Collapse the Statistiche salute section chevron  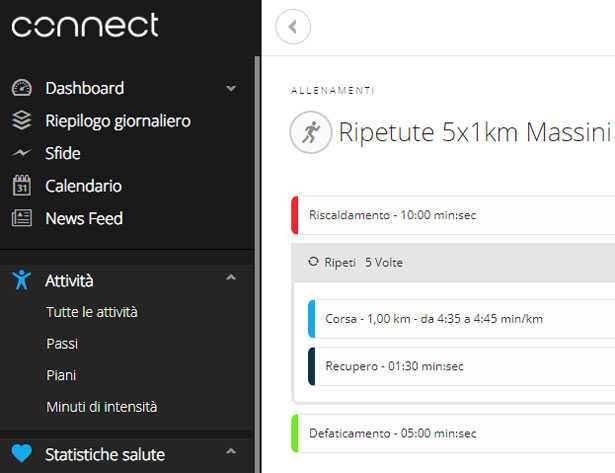pyautogui.click(x=231, y=453)
